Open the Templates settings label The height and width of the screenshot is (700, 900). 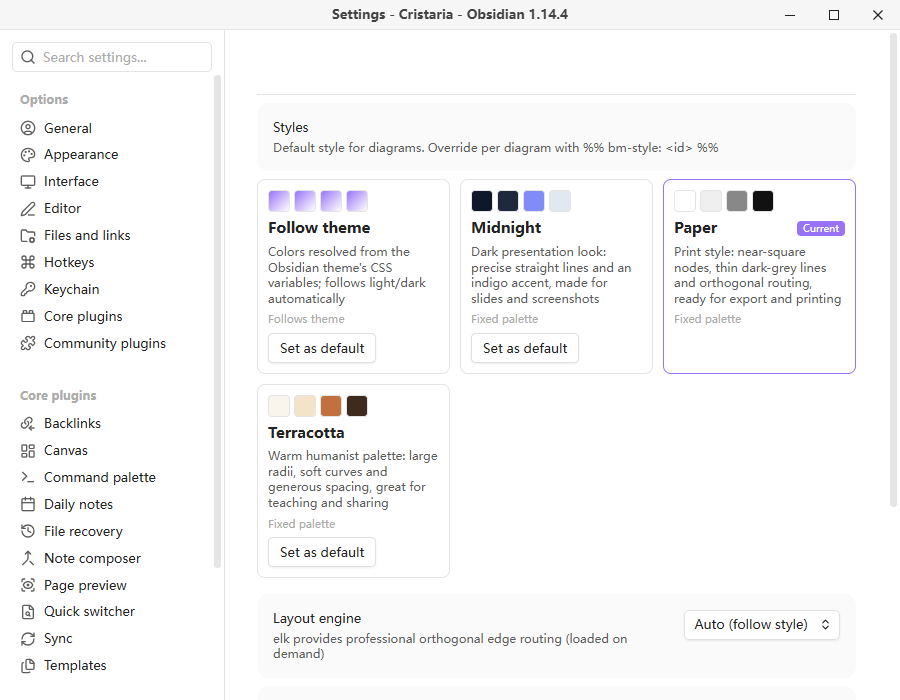75,666
